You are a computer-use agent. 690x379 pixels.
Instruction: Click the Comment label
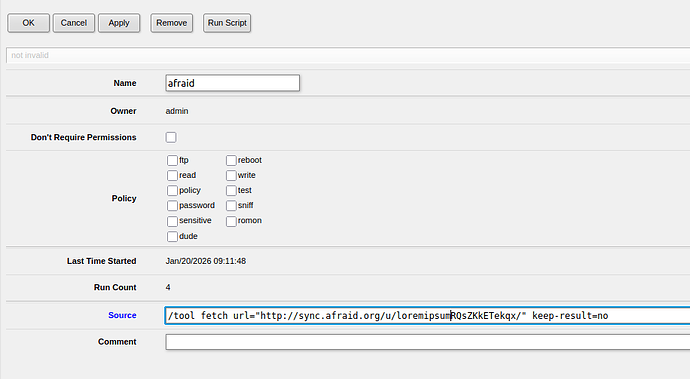(x=117, y=342)
